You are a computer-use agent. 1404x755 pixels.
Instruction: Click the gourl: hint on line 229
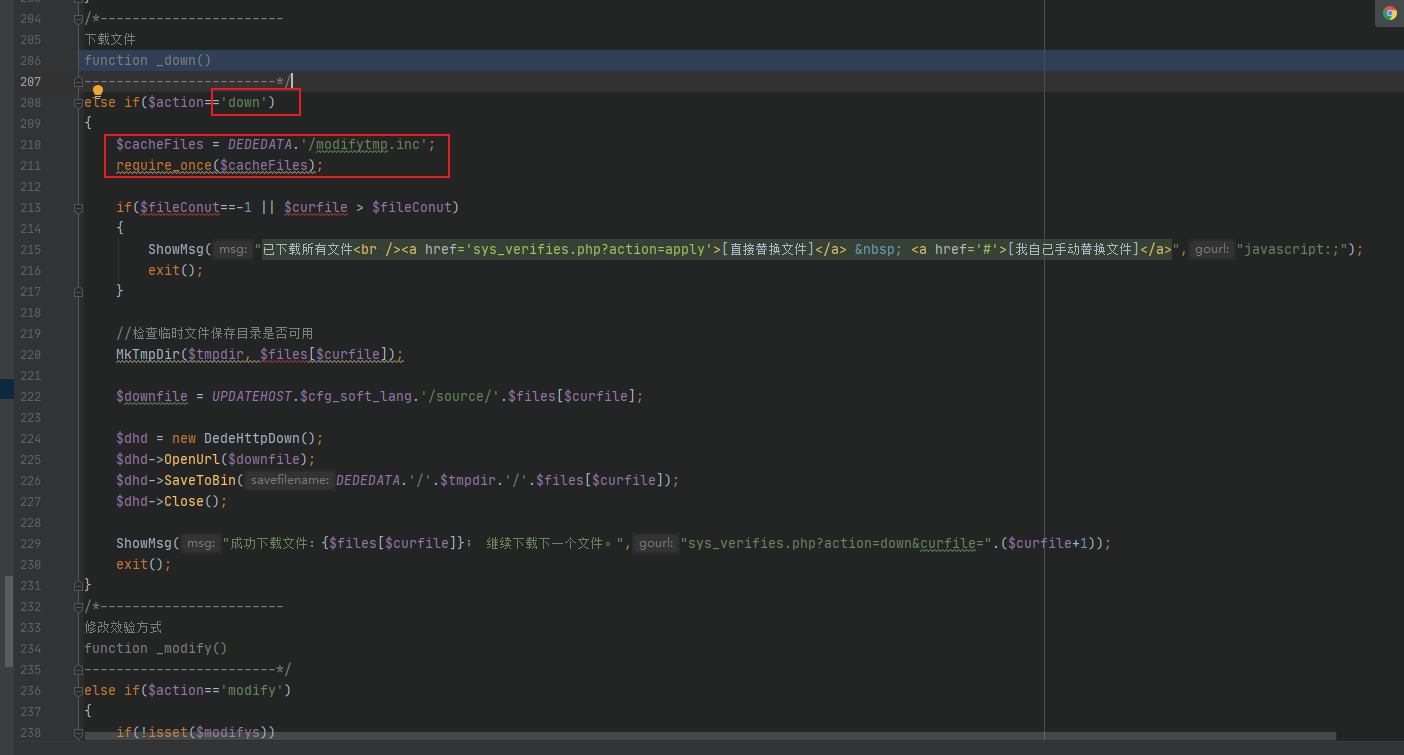pyautogui.click(x=655, y=543)
